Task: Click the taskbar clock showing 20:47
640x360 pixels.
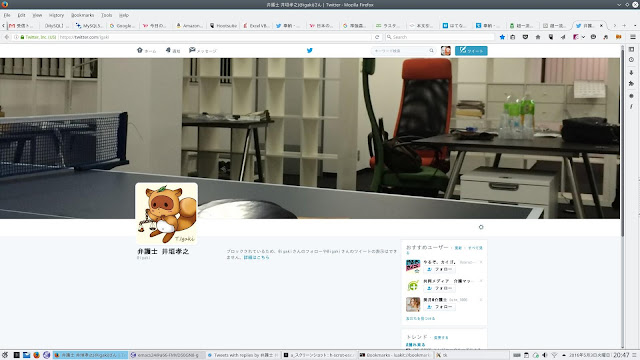Action: point(621,355)
